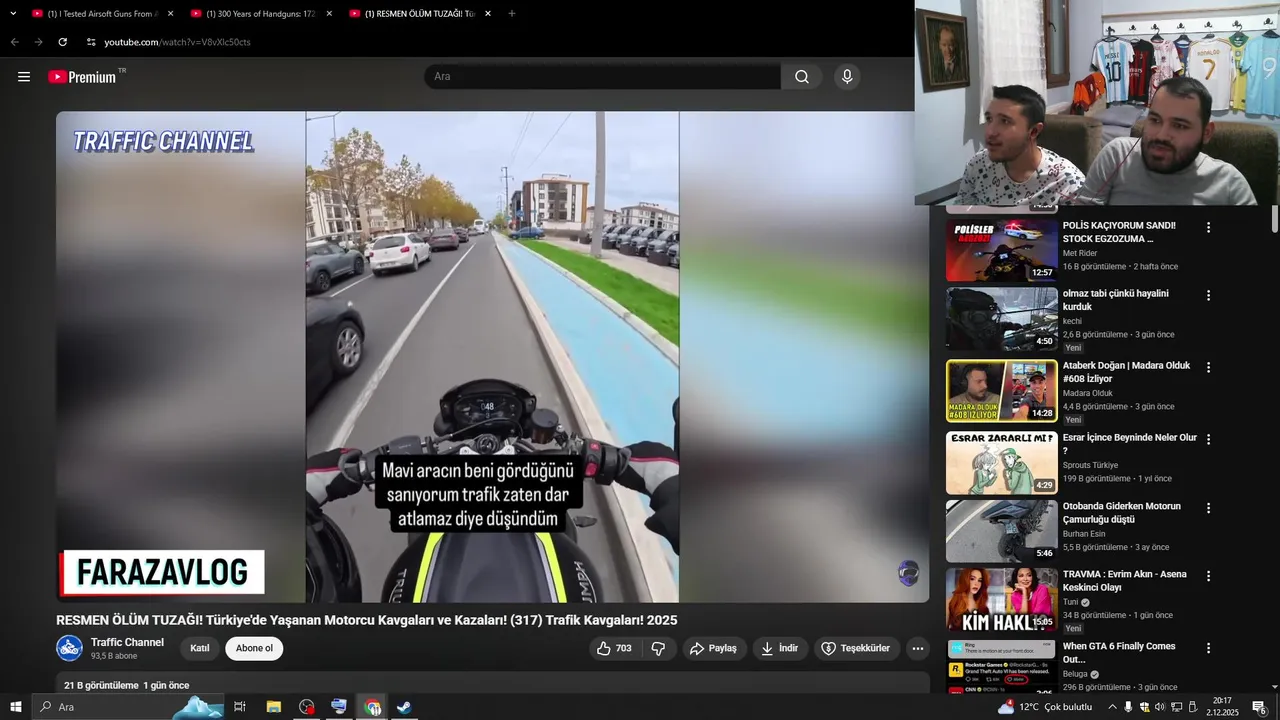Open options menu for TRAVMA video
Image resolution: width=1280 pixels, height=720 pixels.
[1208, 576]
